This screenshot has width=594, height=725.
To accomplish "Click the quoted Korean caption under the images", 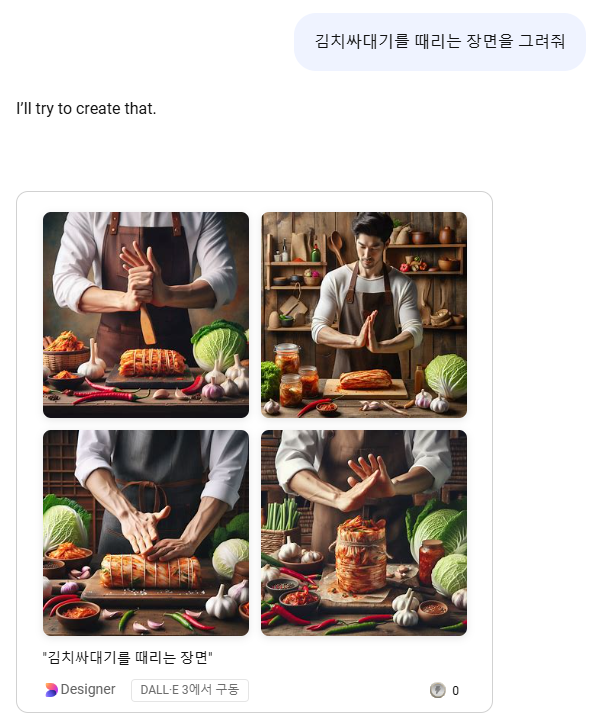I will tap(127, 657).
